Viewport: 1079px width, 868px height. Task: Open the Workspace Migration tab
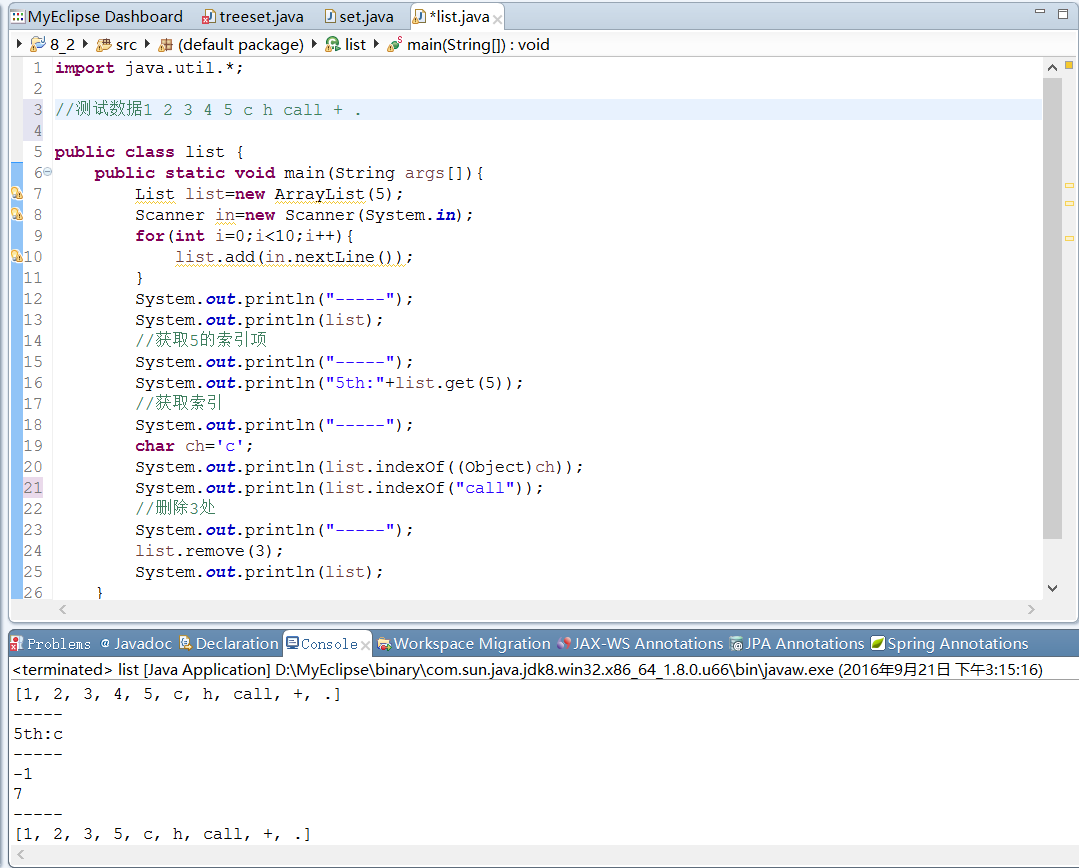(x=464, y=644)
